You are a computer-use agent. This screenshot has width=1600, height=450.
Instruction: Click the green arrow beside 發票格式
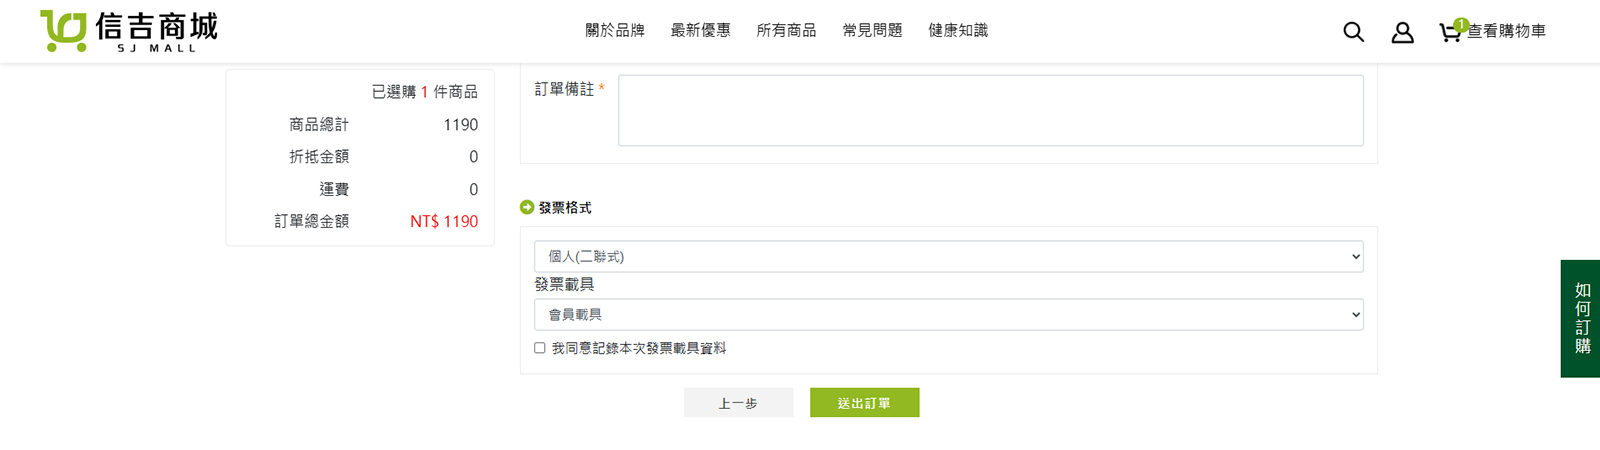(x=527, y=207)
